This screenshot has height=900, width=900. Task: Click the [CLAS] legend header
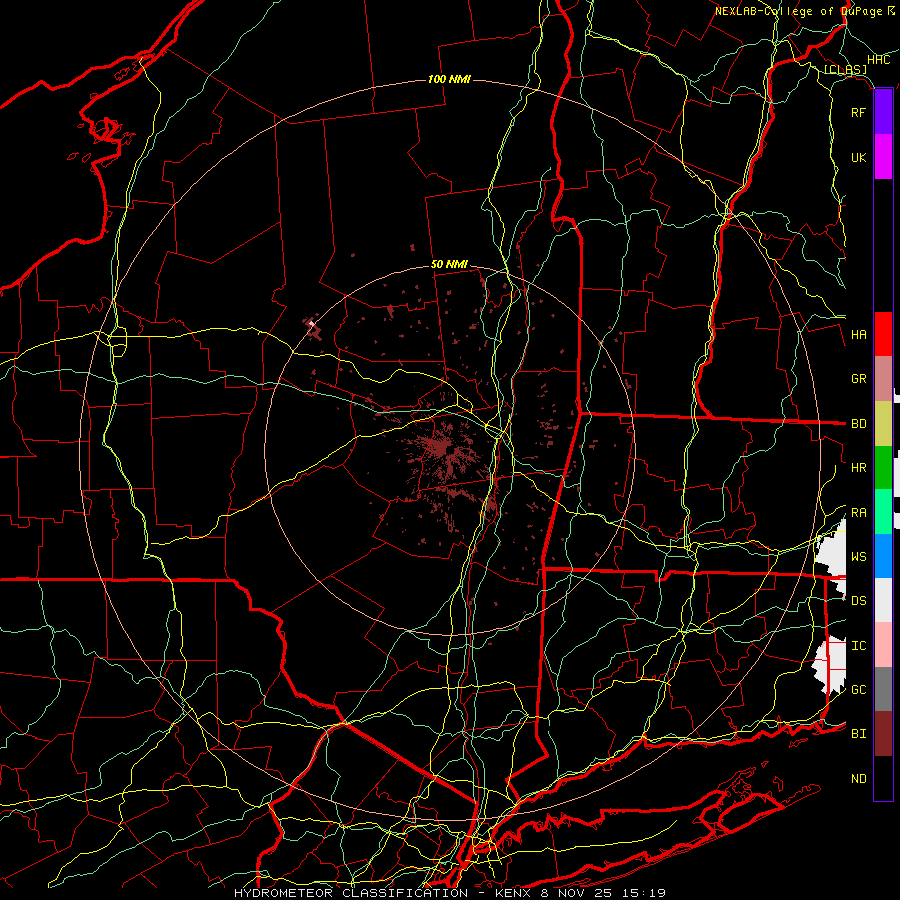845,70
